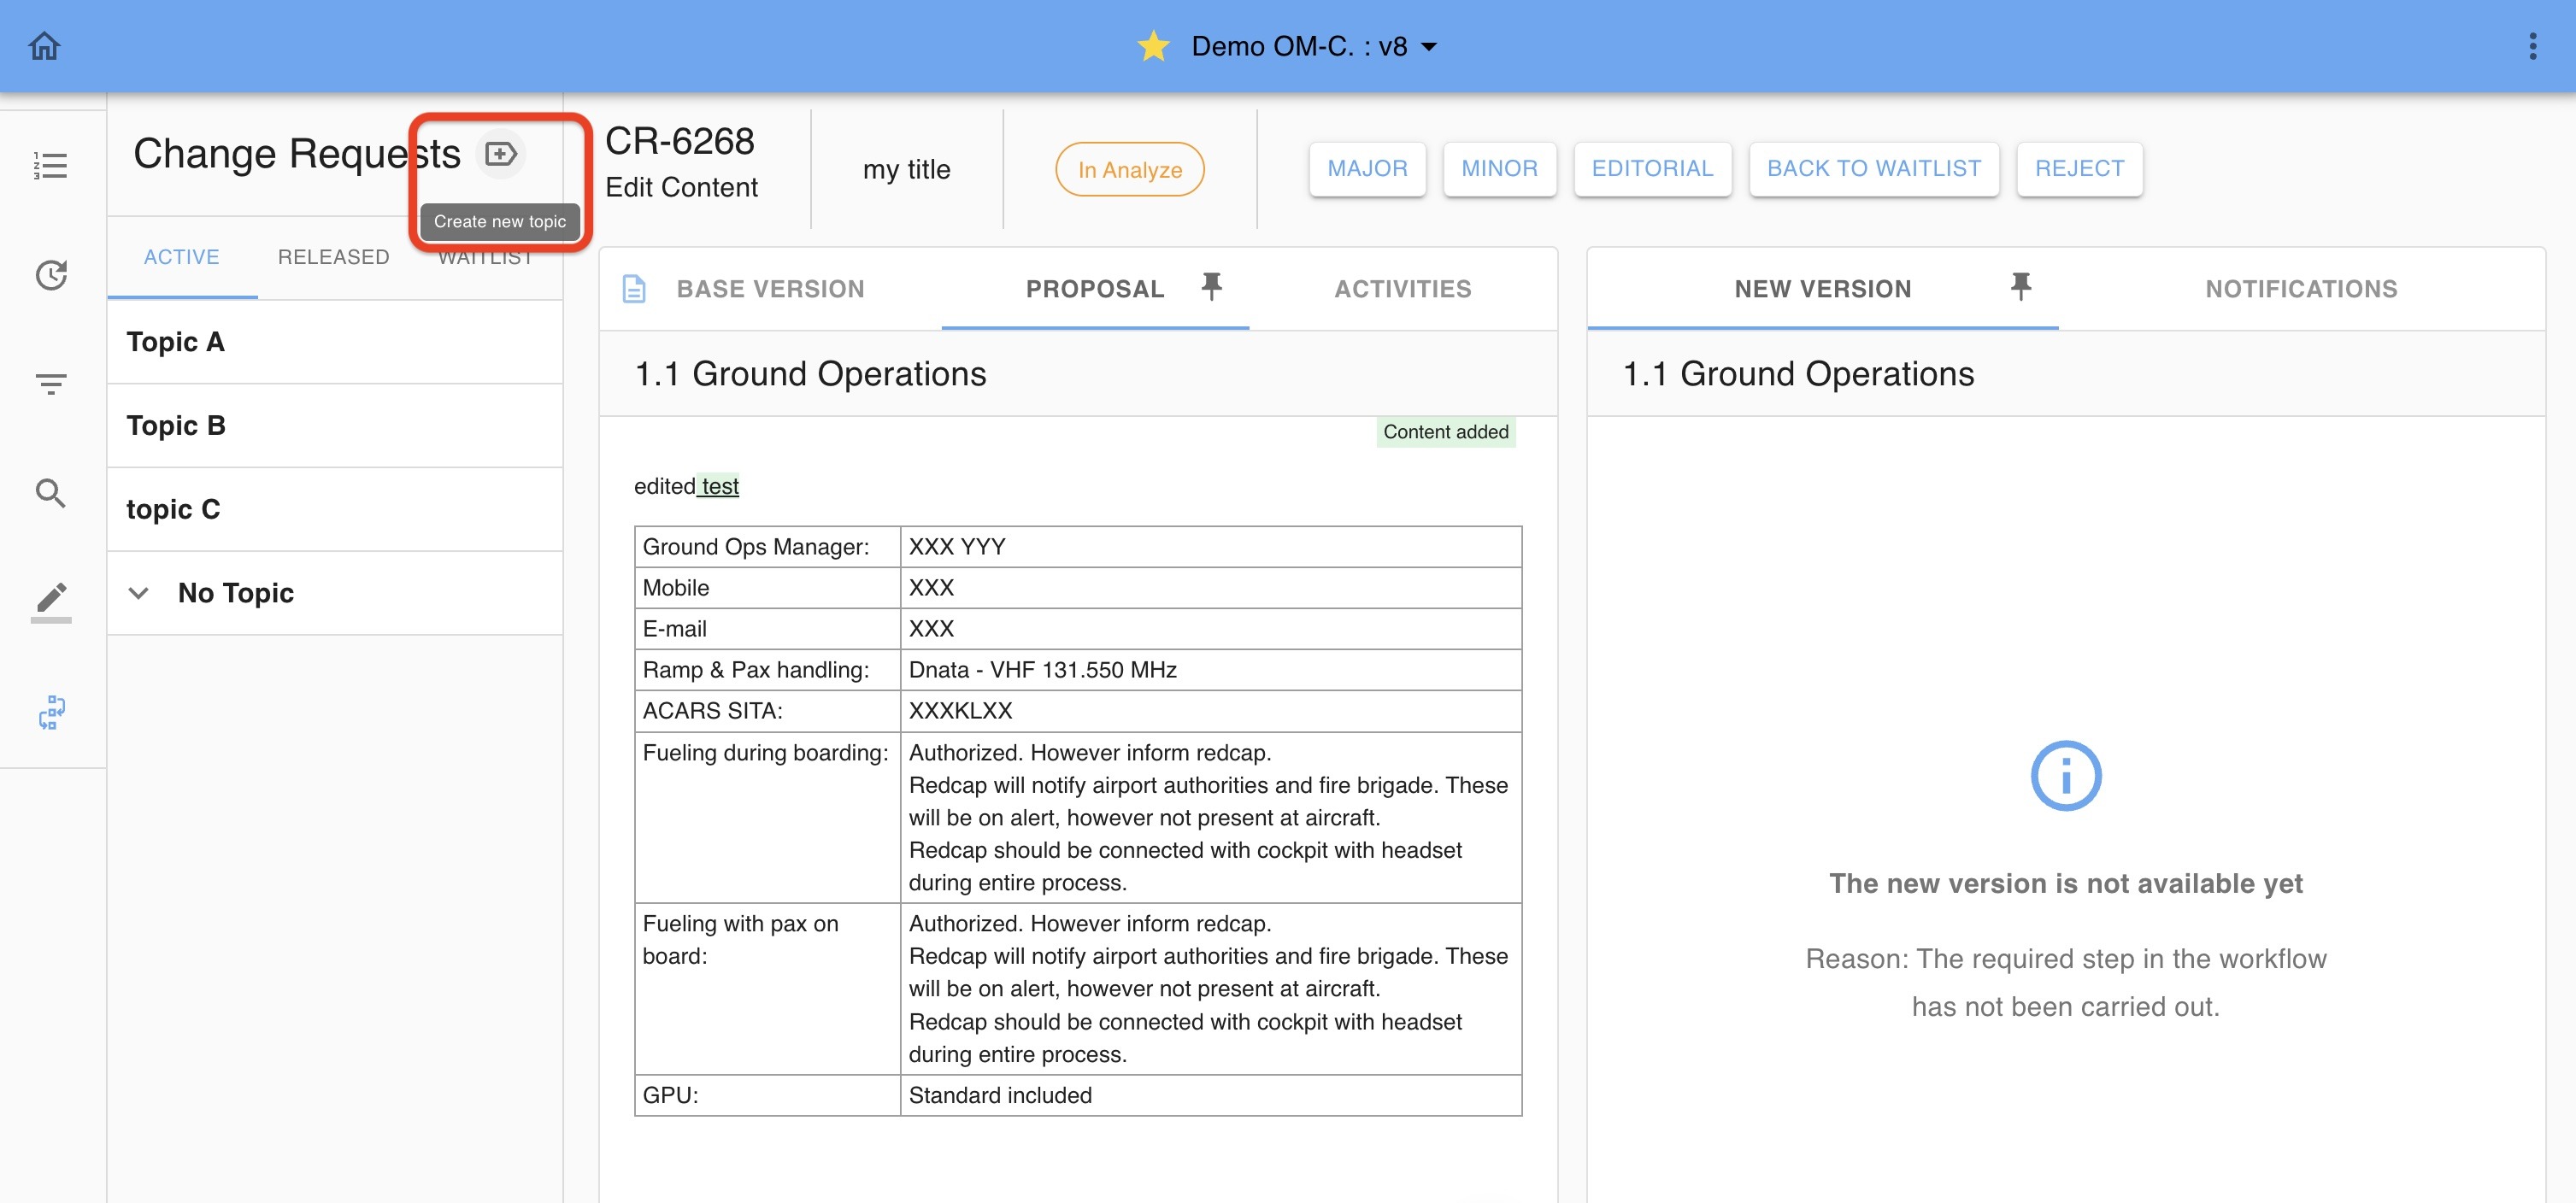Click the home icon in header

(x=44, y=46)
